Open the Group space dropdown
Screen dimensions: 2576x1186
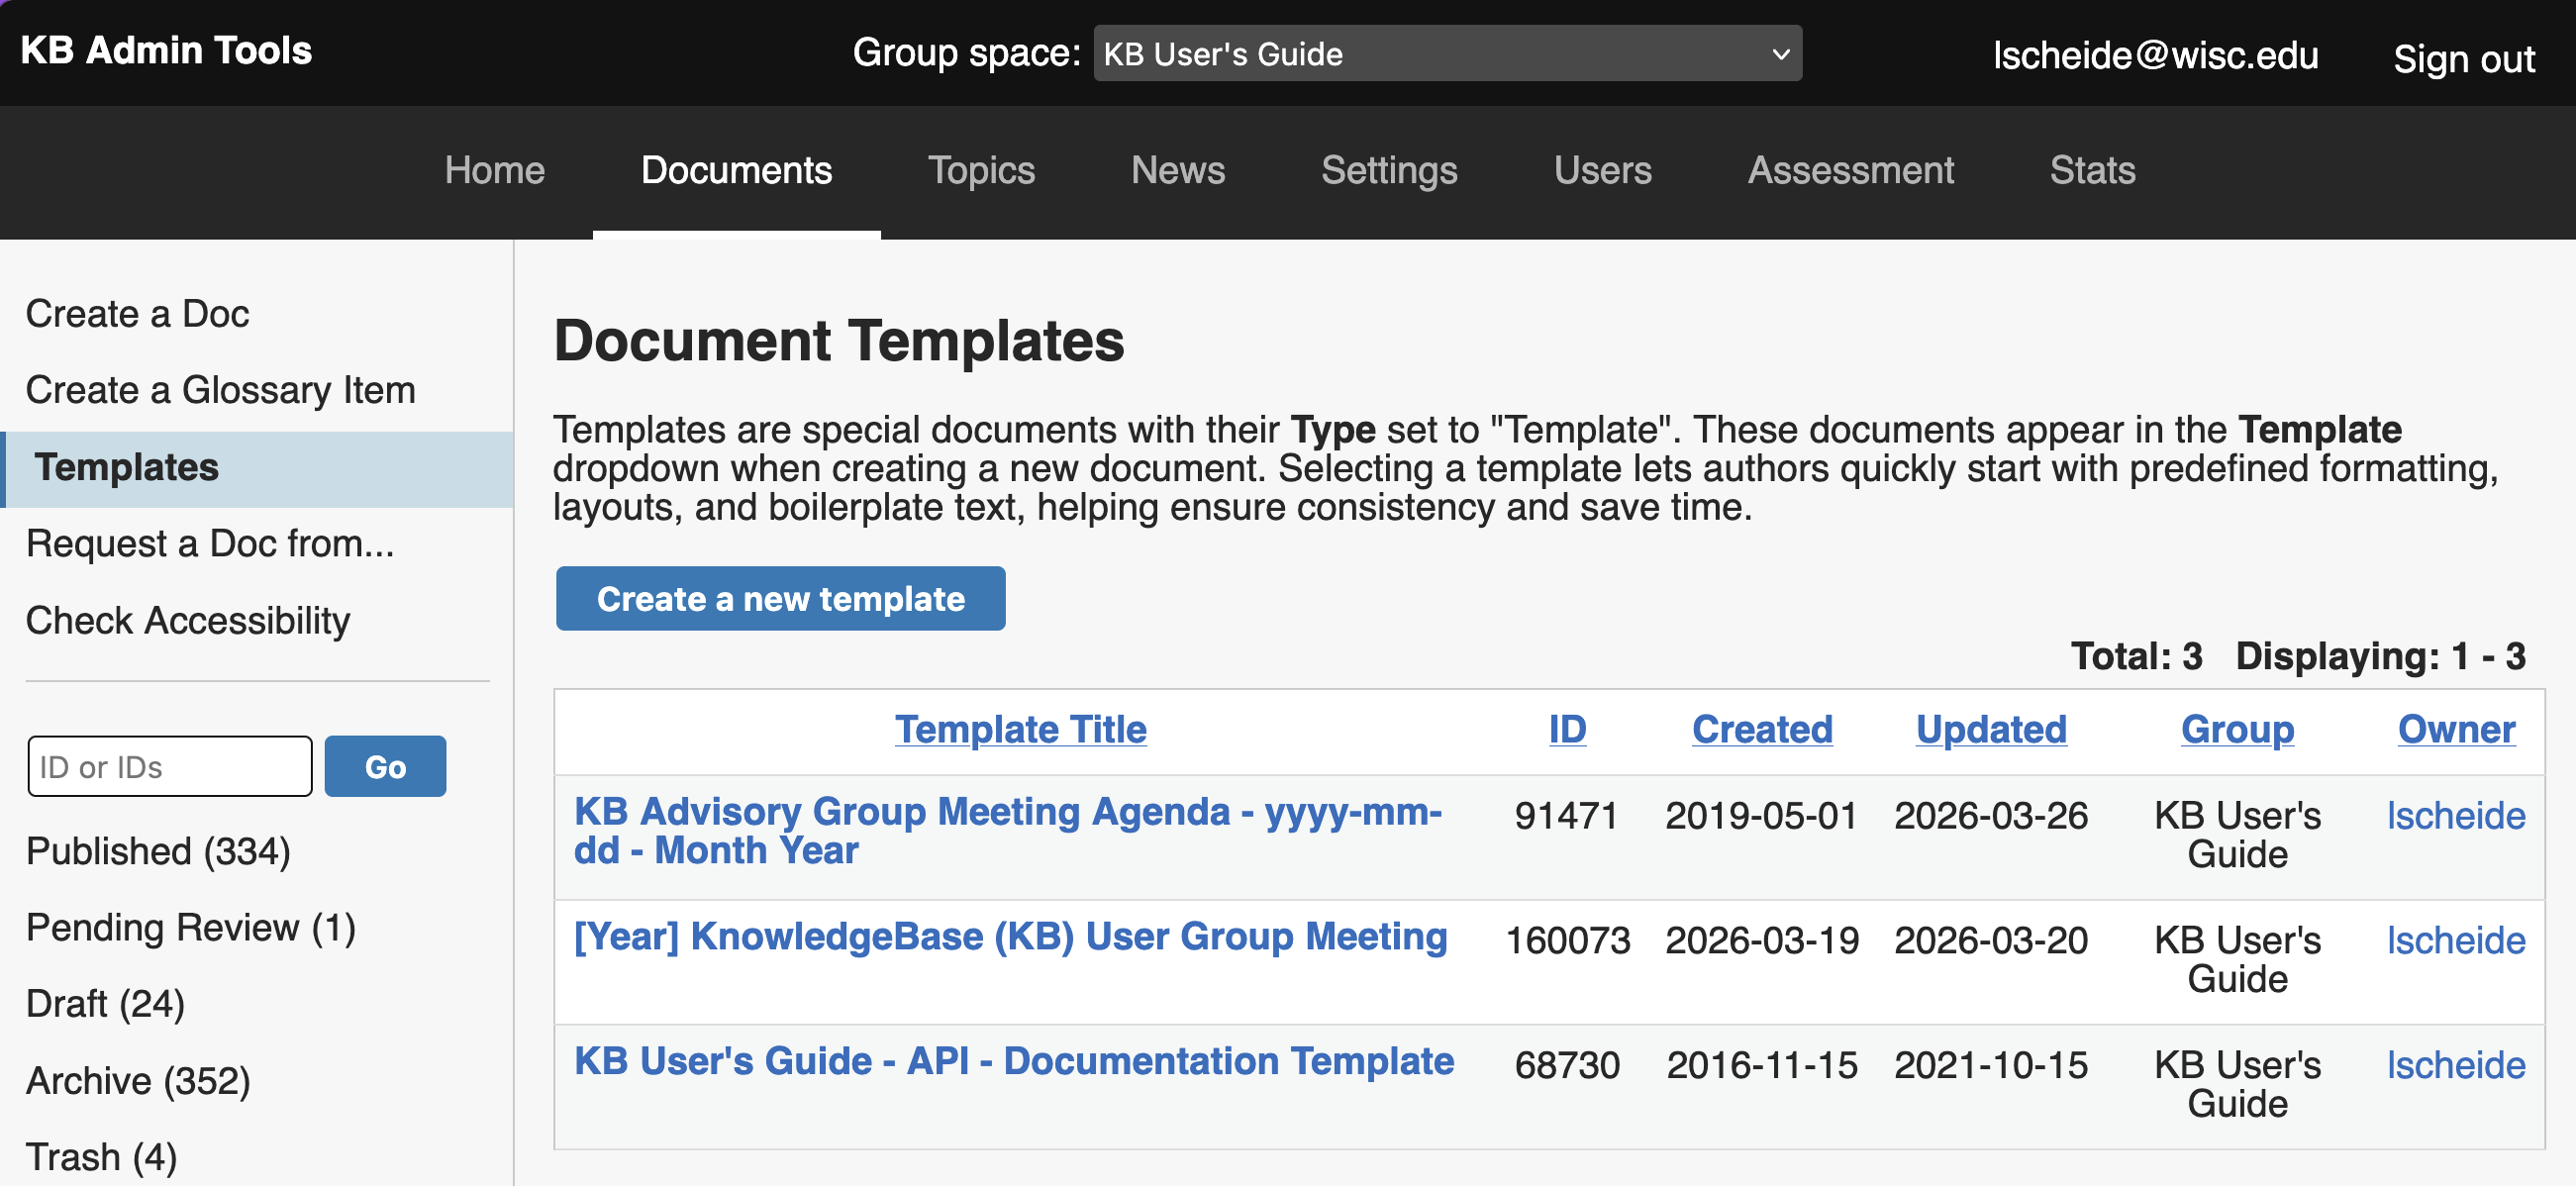click(1447, 53)
